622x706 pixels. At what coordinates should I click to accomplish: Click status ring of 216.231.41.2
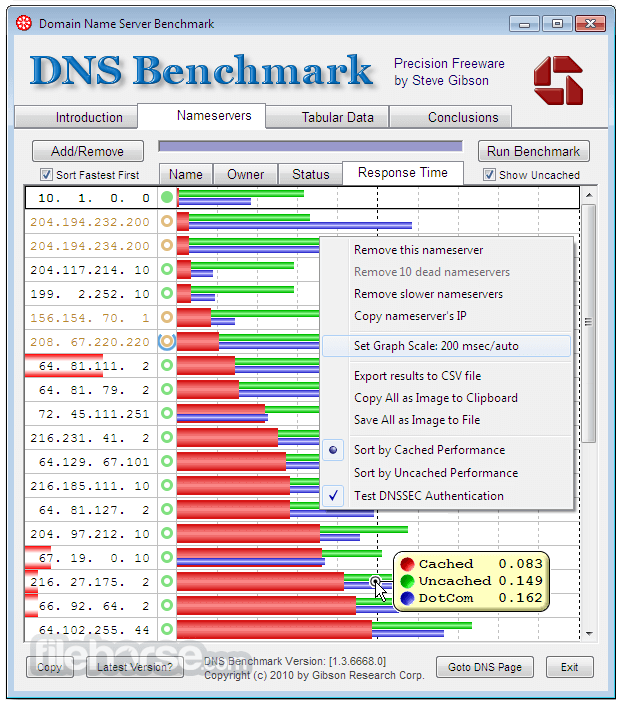click(167, 437)
